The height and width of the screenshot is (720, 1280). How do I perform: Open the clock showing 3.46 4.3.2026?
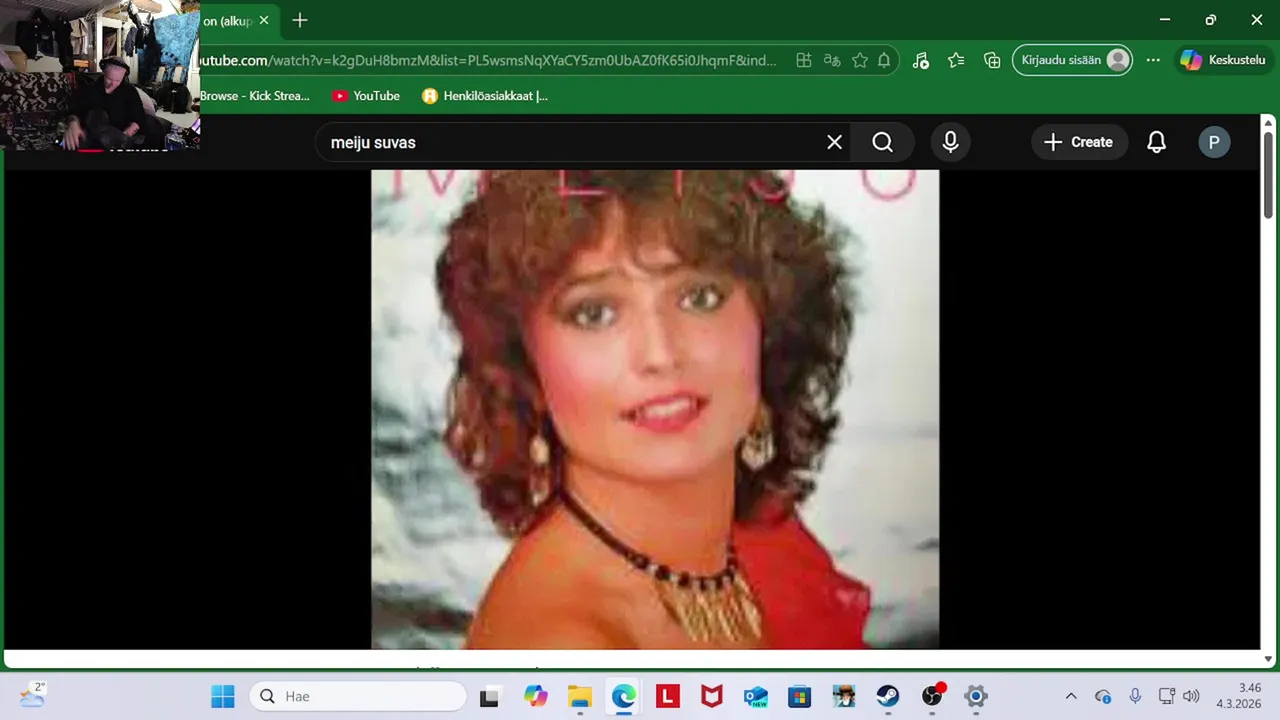coord(1239,696)
